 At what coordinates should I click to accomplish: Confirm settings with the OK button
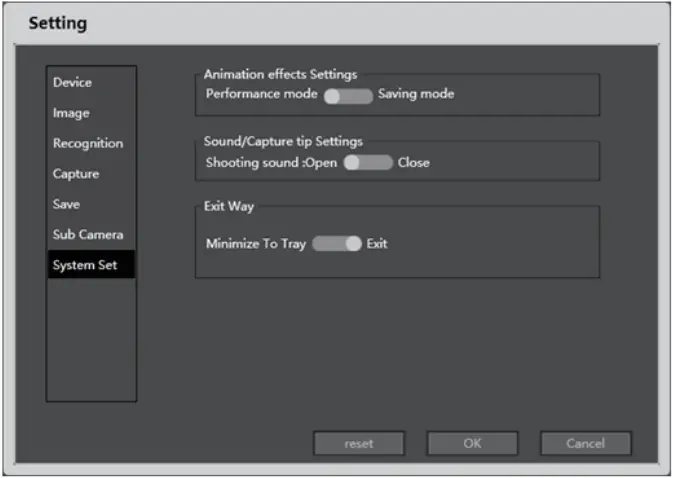point(472,443)
